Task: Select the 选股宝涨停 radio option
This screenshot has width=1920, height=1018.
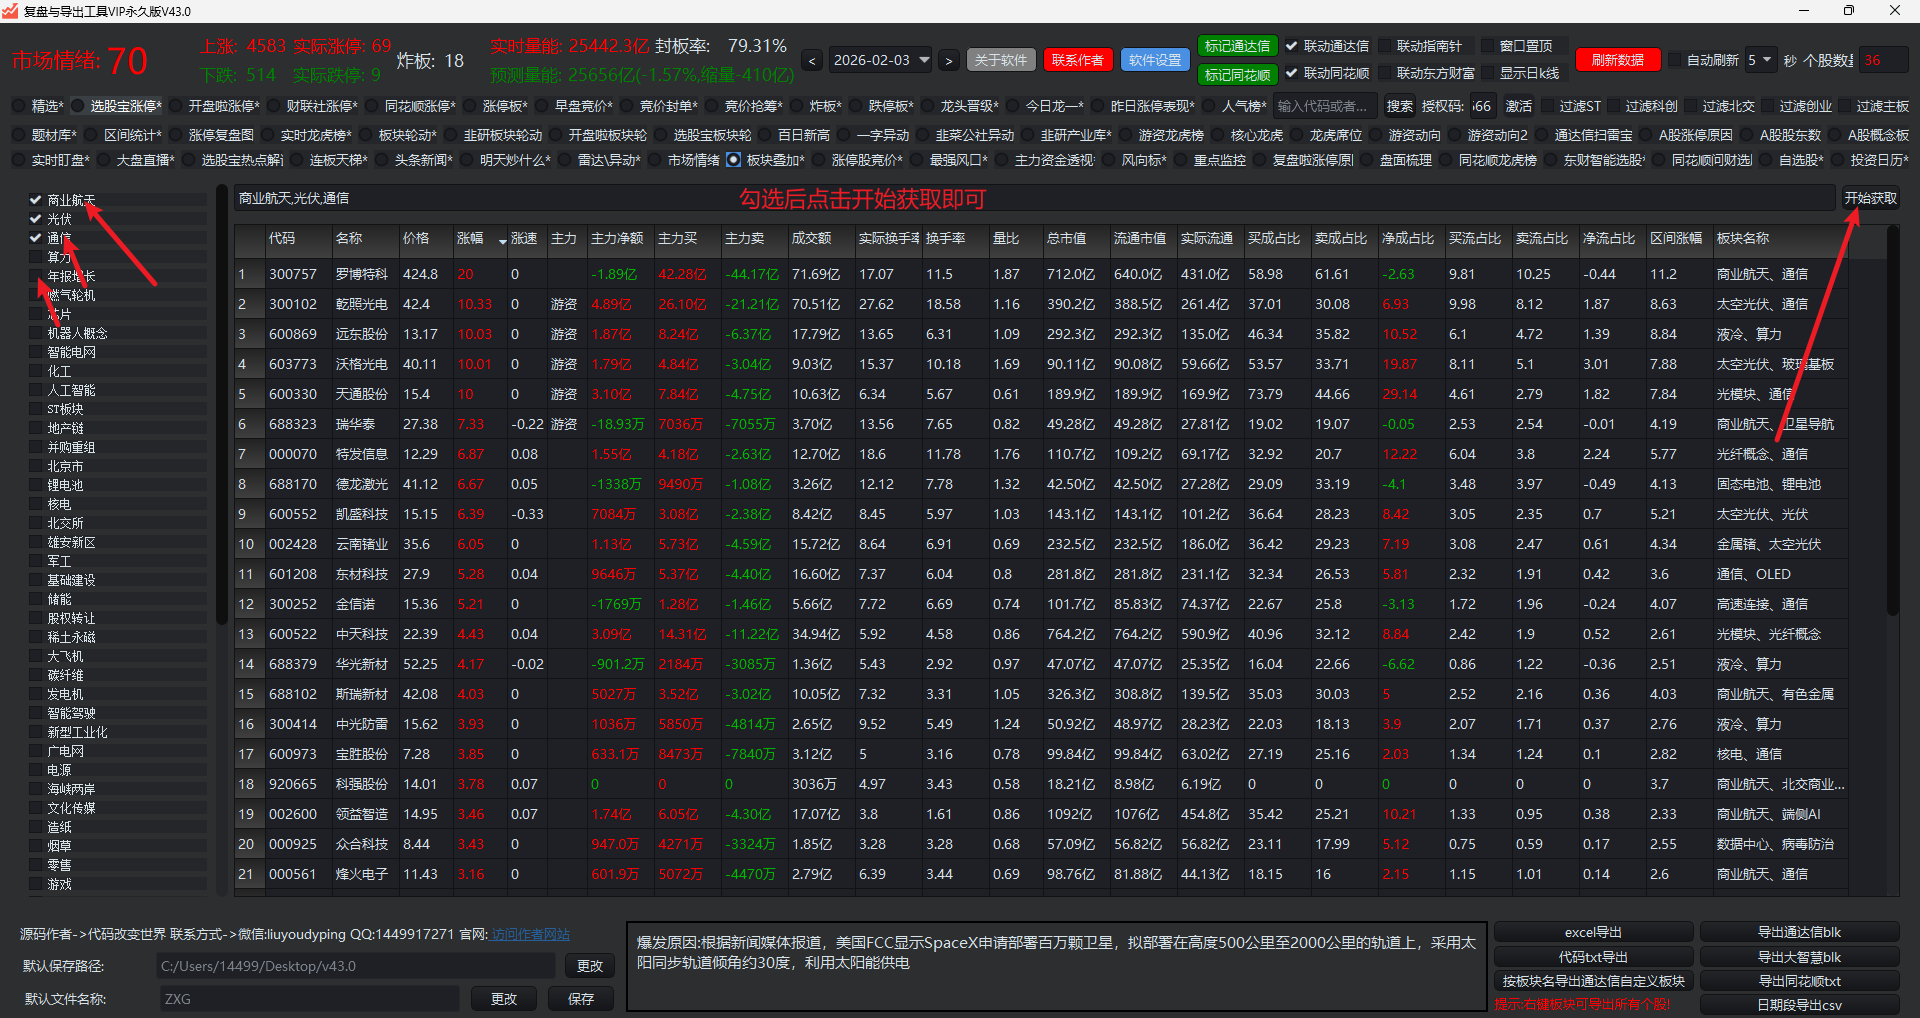Action: point(76,106)
